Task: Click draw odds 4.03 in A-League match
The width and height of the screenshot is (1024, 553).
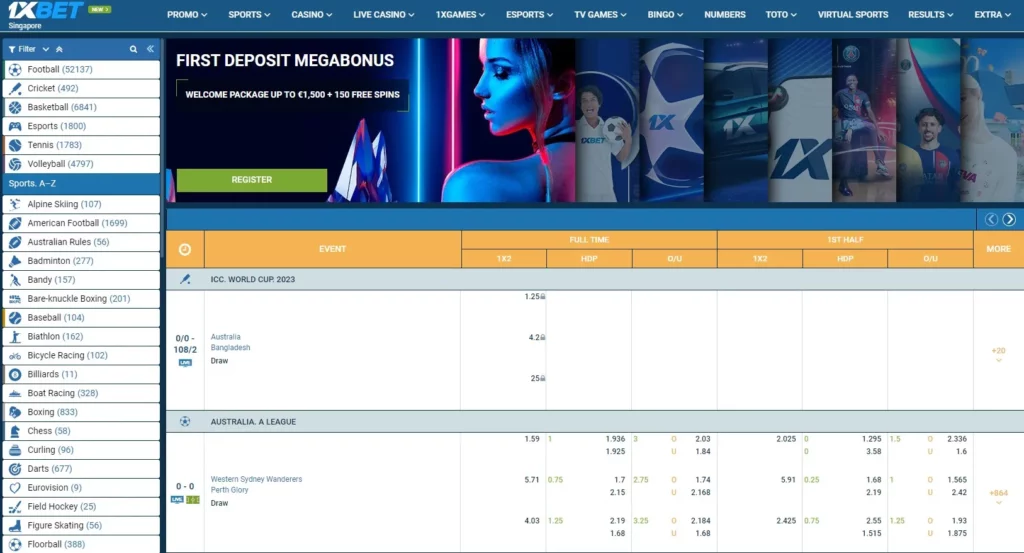Action: pyautogui.click(x=532, y=521)
